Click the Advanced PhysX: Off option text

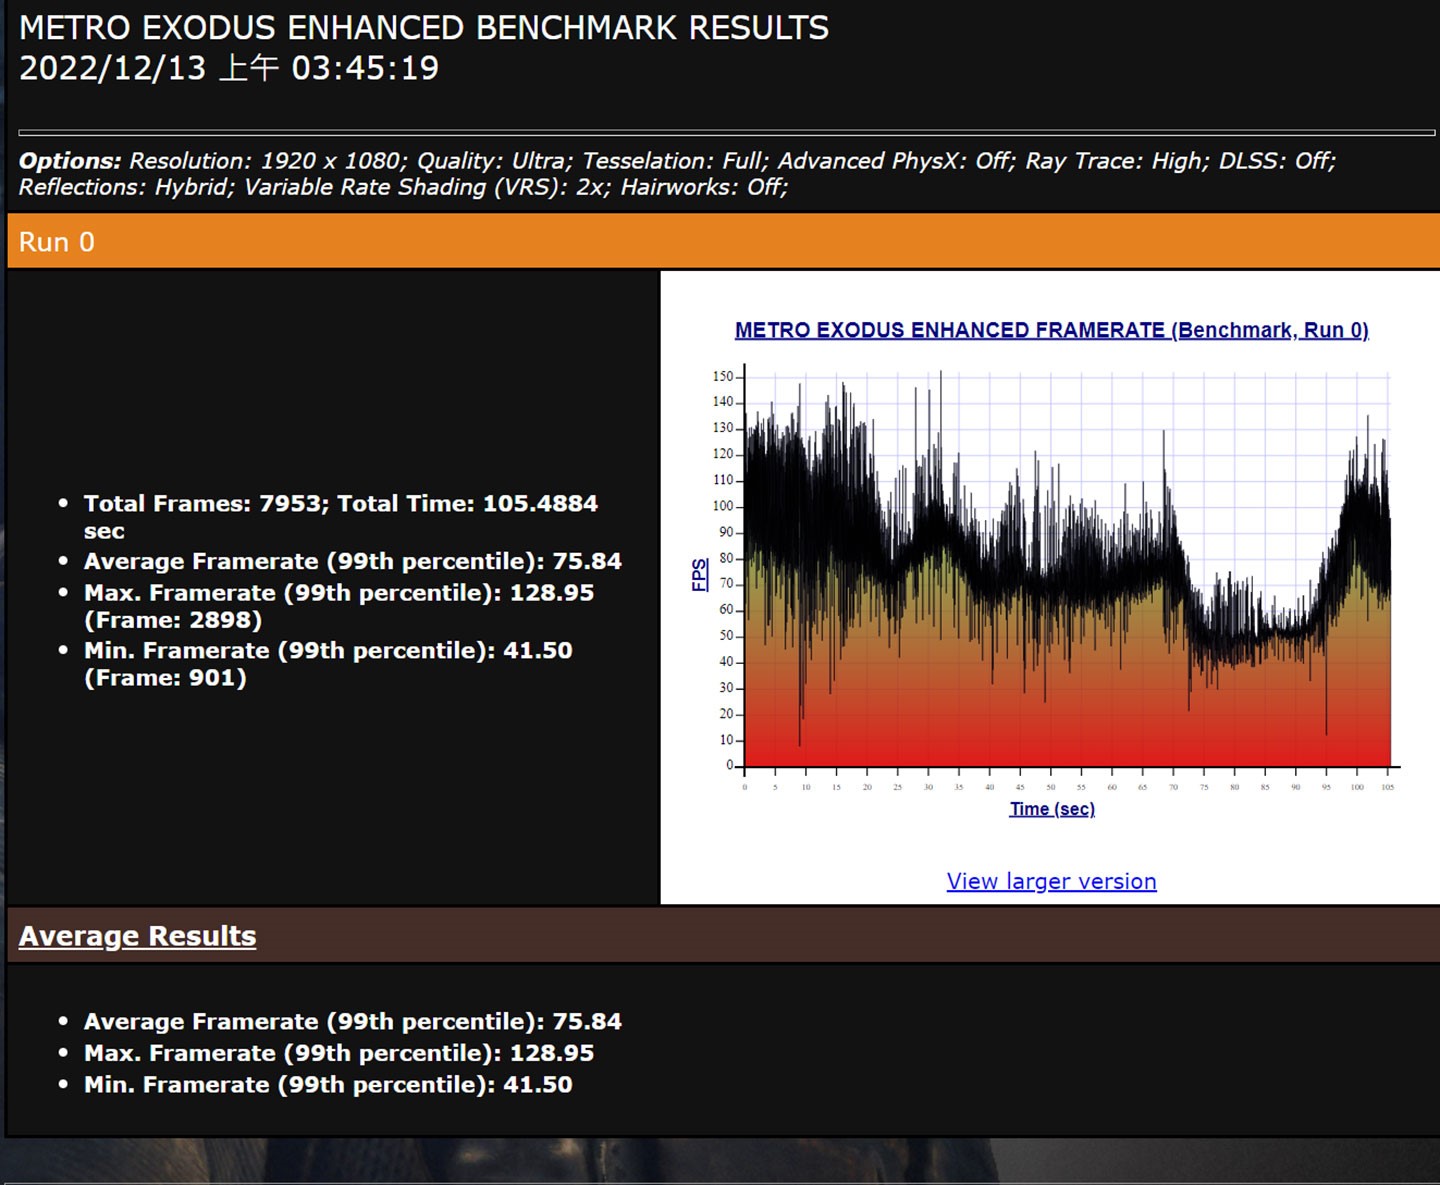[x=897, y=161]
